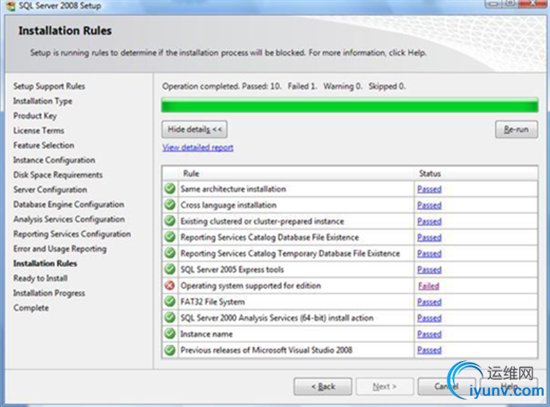
Task: Open Passed link for Catalog Temporary Database File
Action: pos(429,254)
